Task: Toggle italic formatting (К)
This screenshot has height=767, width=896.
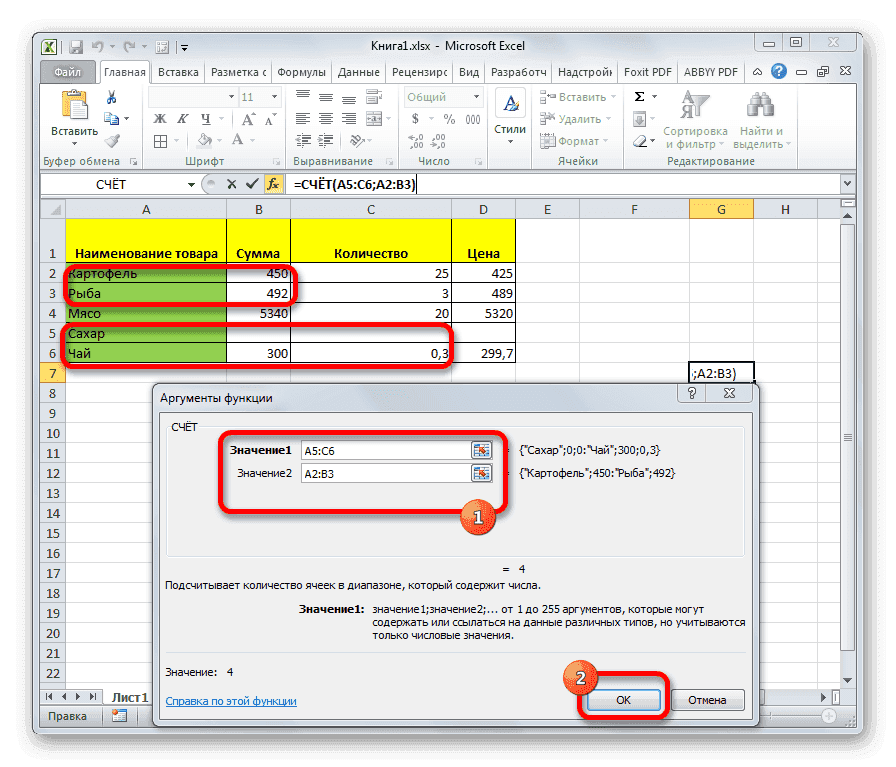Action: [182, 119]
